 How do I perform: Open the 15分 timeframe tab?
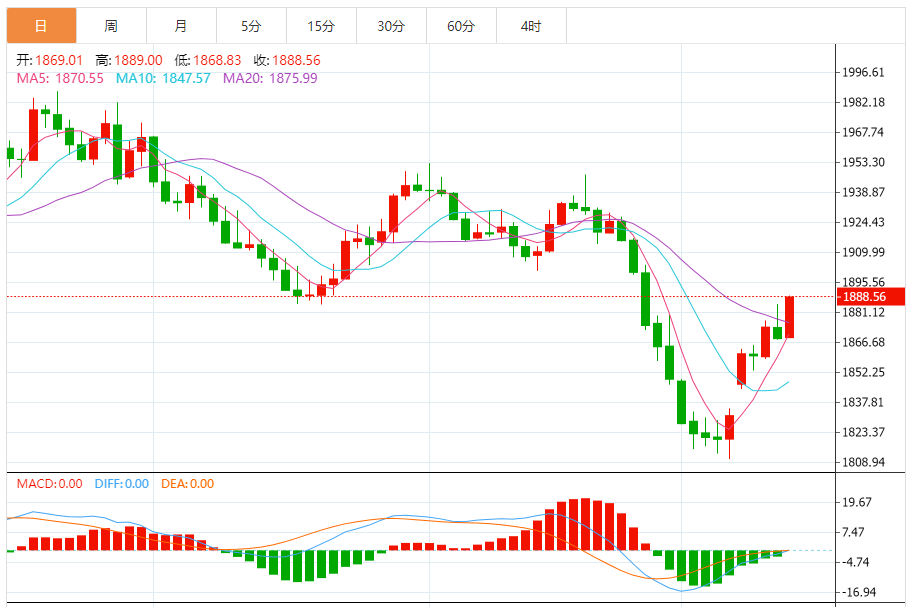[321, 26]
